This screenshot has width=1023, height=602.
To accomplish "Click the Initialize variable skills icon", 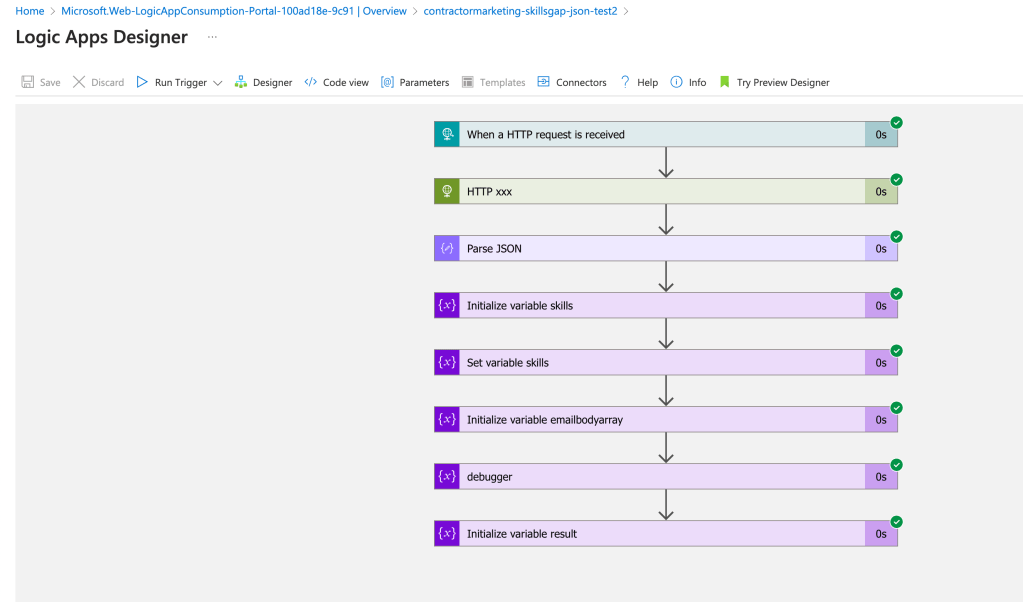I will (x=447, y=305).
